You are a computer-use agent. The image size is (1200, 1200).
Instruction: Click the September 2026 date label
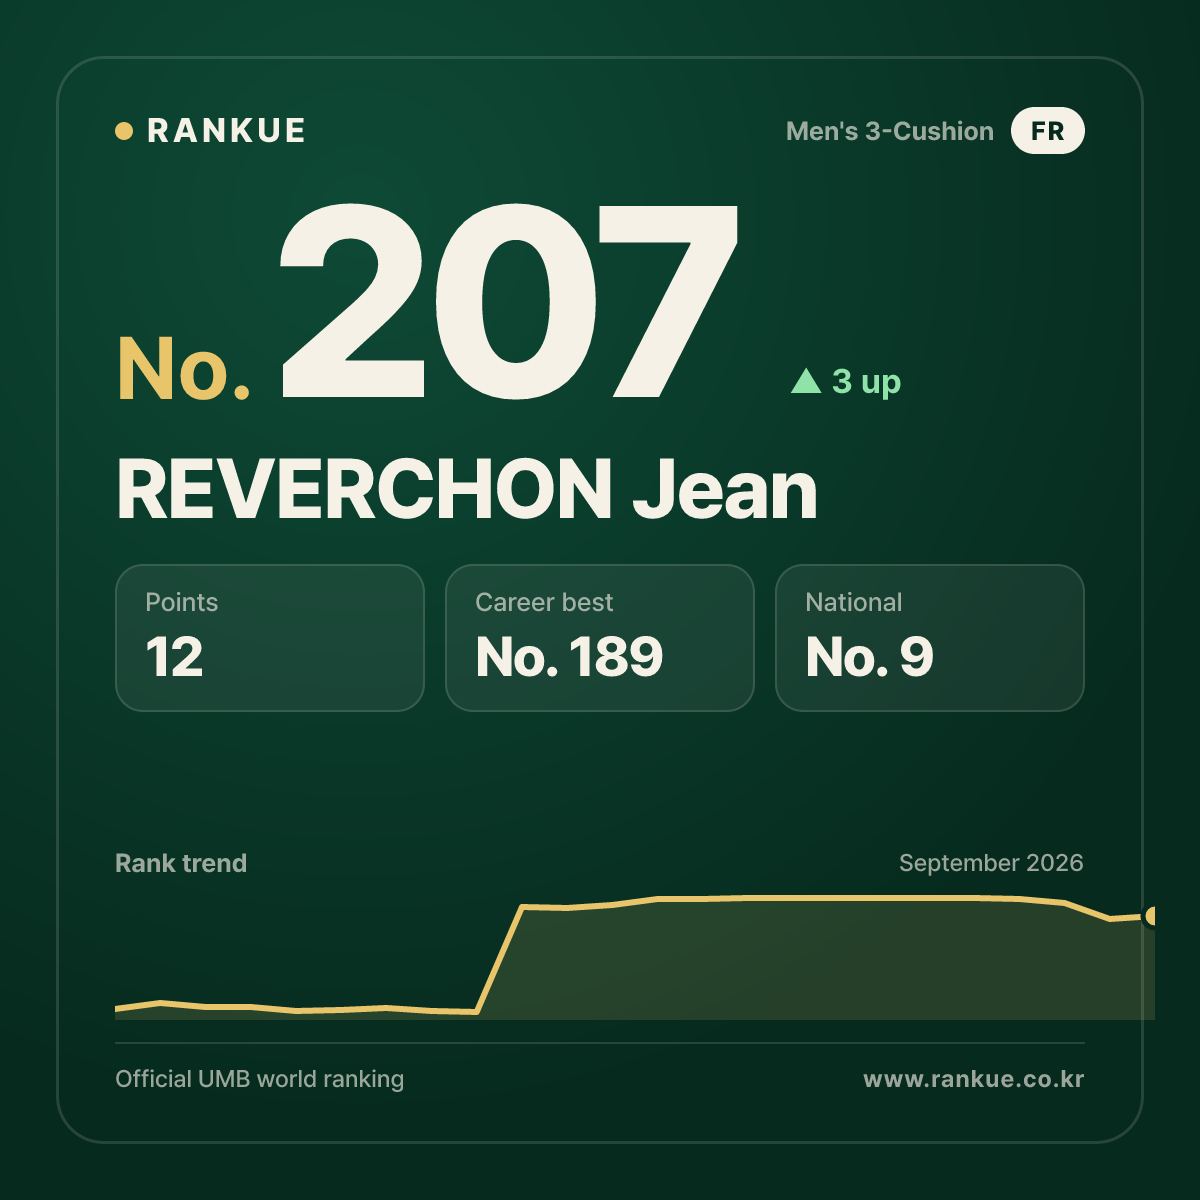991,863
